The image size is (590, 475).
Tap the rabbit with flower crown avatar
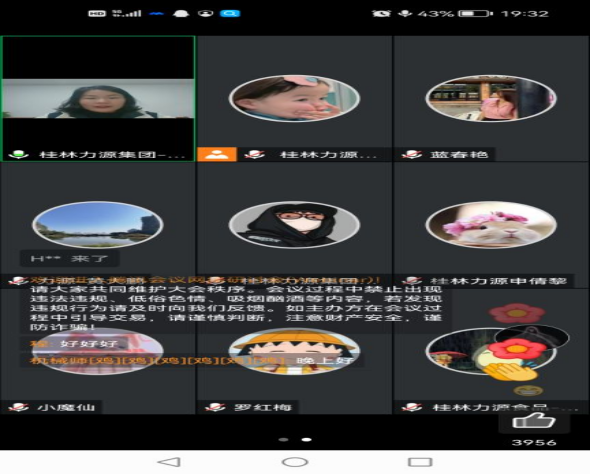point(491,225)
